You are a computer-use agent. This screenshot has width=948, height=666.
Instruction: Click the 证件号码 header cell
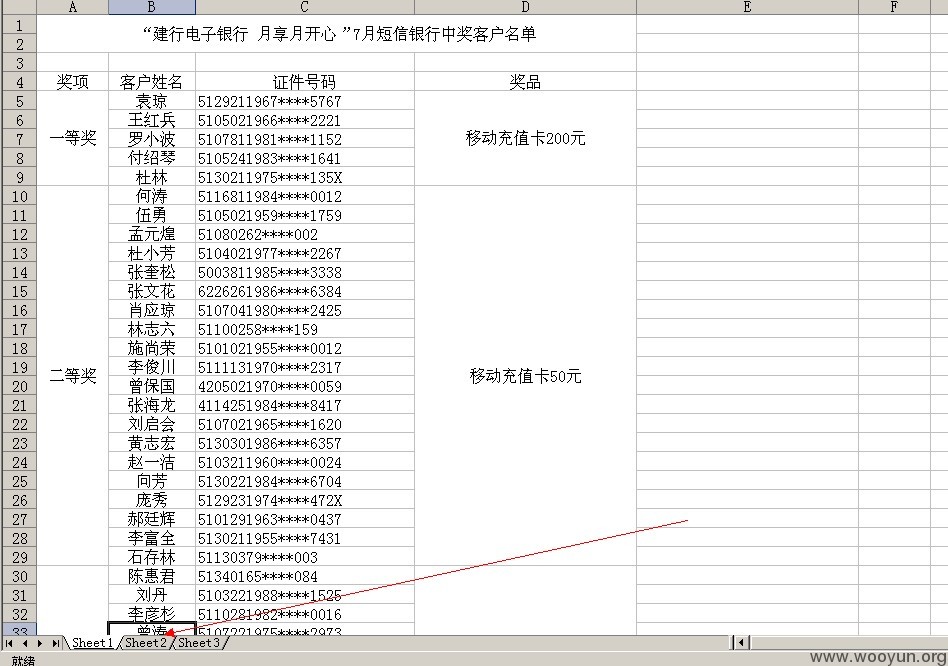tap(305, 82)
